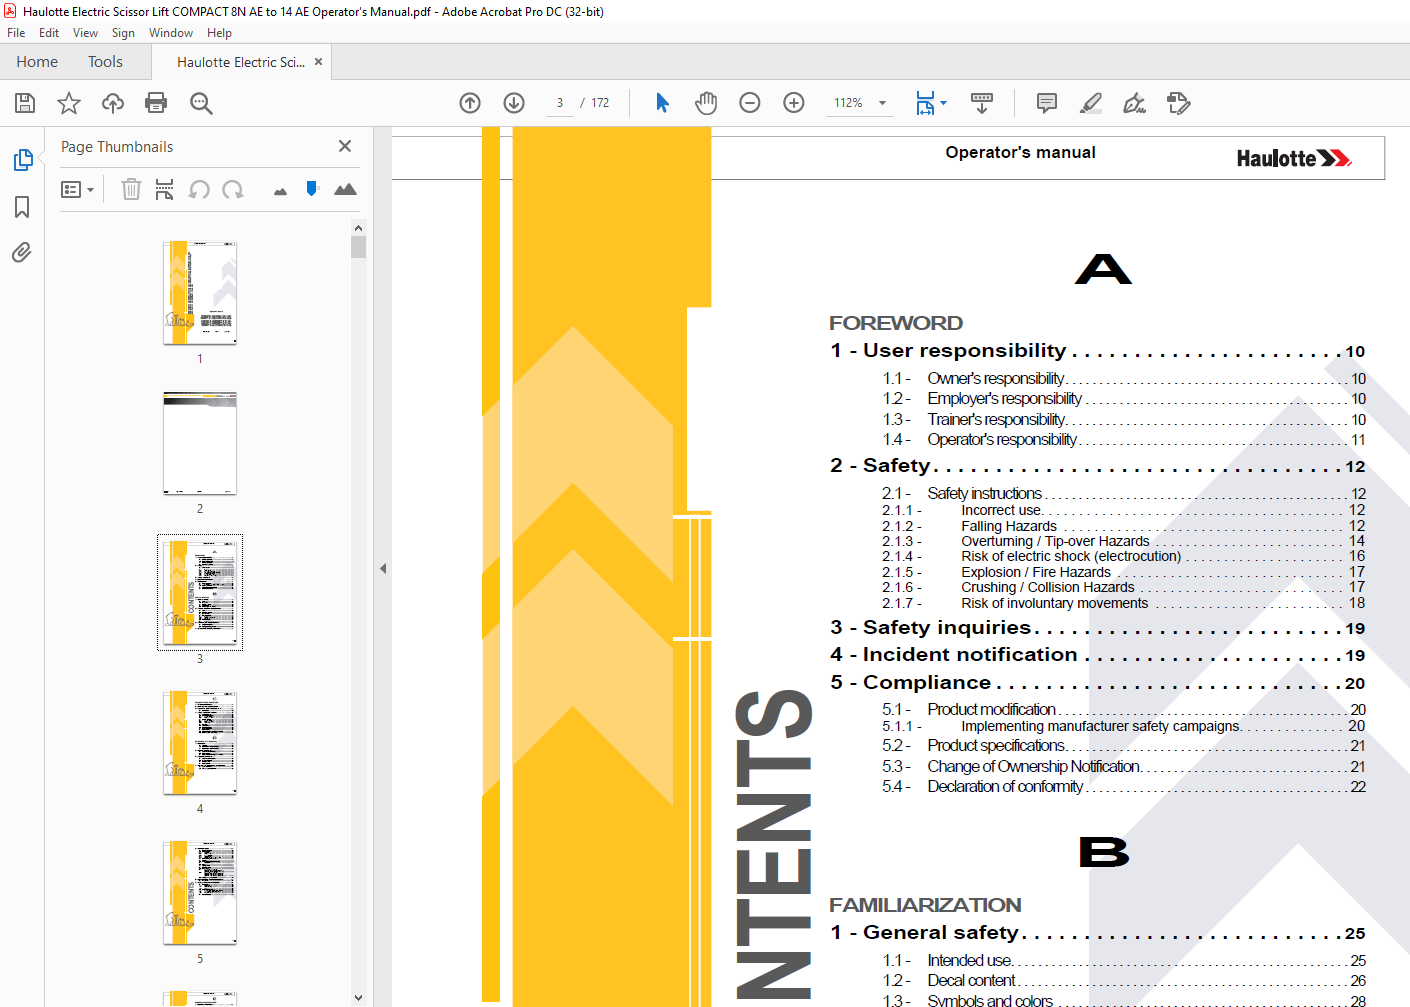
Task: Open the Bookmarks panel icon
Action: (22, 207)
